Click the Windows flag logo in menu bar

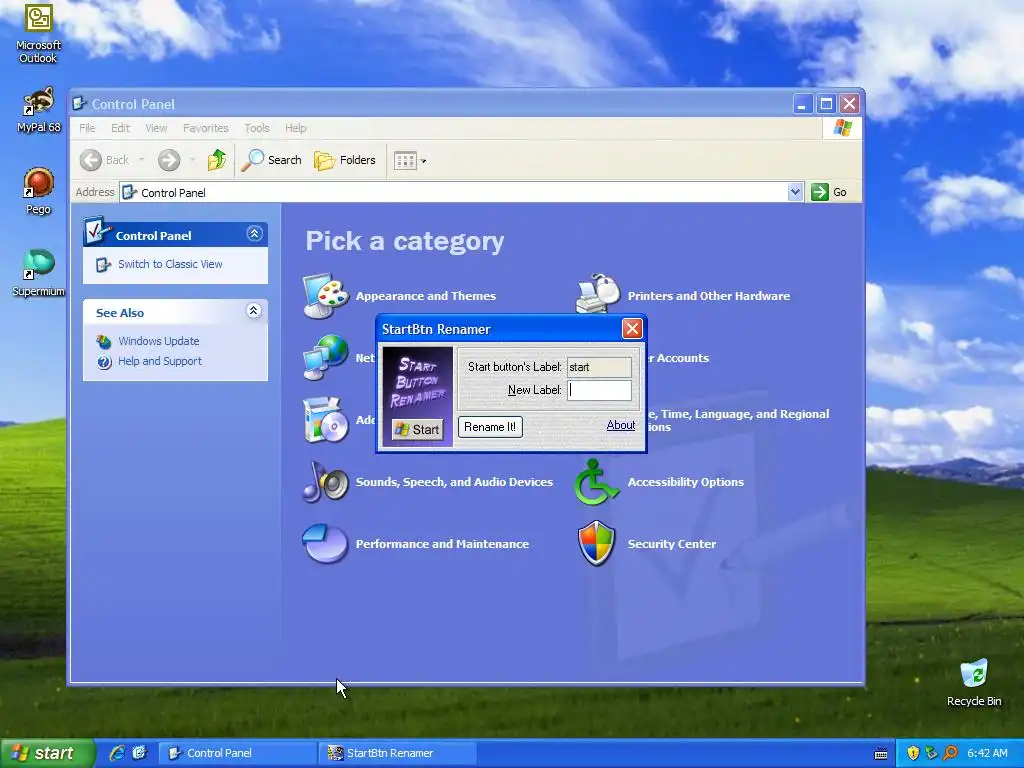pos(842,127)
